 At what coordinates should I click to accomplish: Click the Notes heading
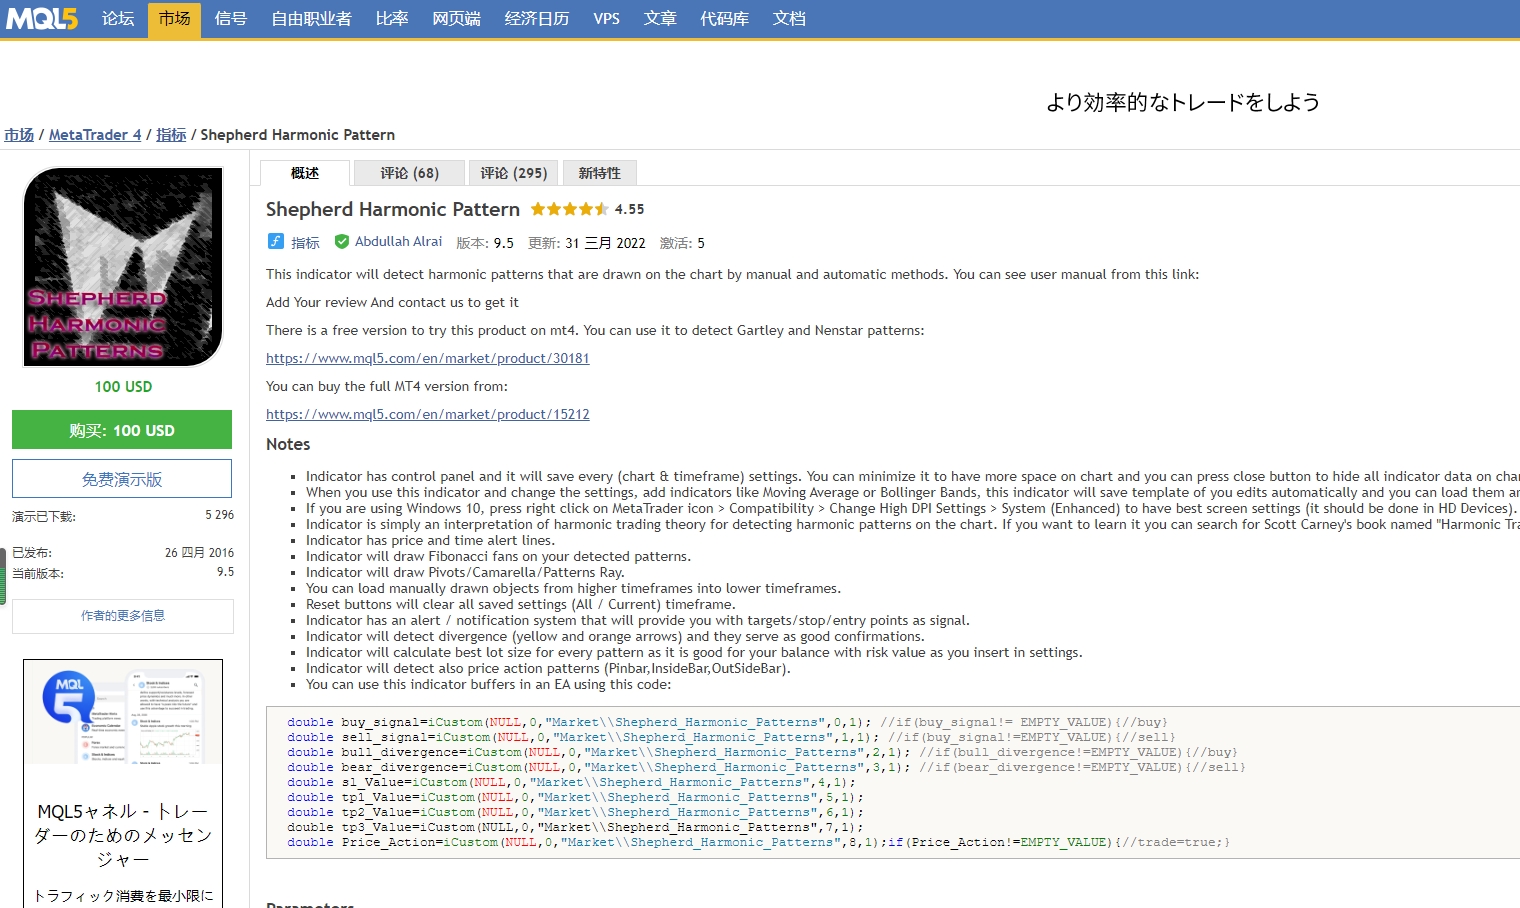click(288, 444)
